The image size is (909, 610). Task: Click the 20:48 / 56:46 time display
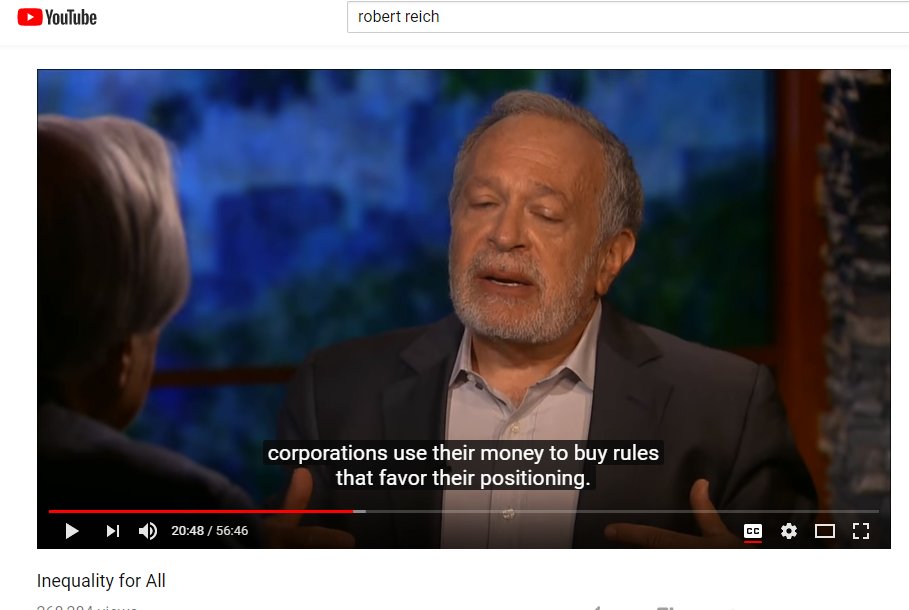pos(209,531)
